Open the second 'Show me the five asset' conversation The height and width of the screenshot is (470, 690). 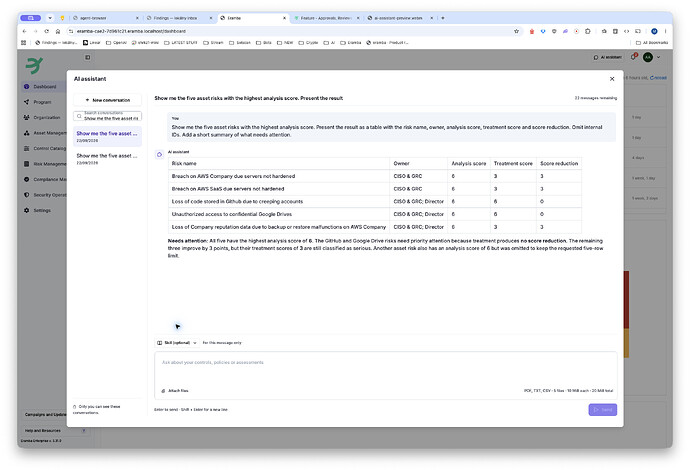pos(107,159)
